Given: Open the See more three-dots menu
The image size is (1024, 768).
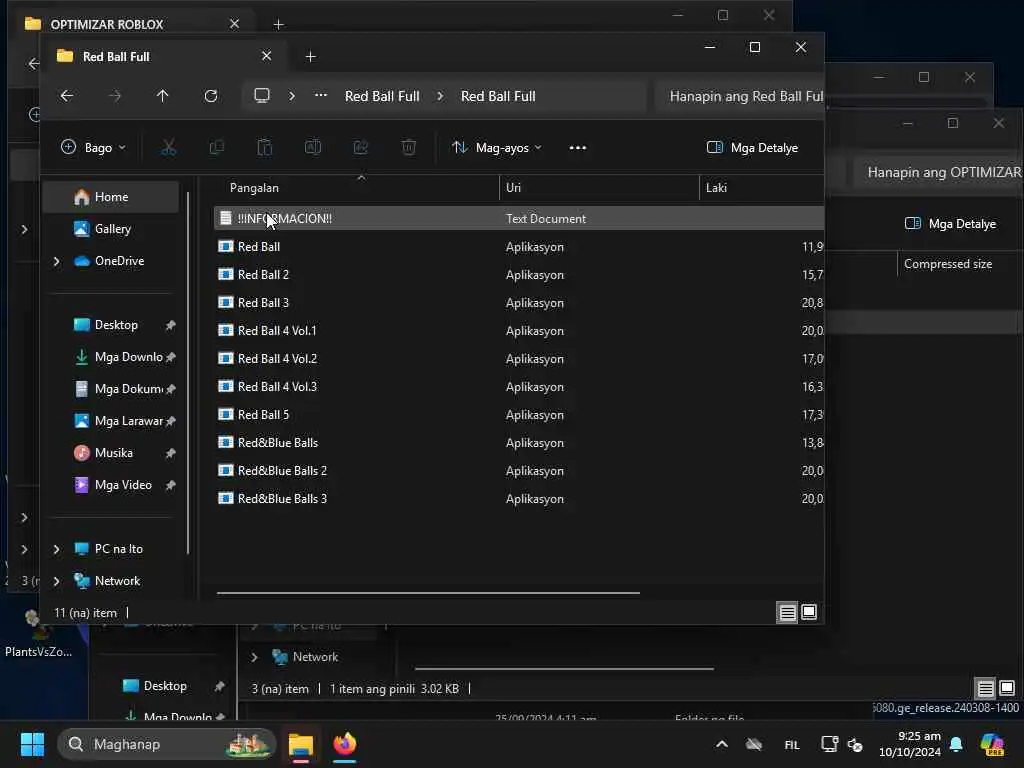Looking at the screenshot, I should pos(577,148).
